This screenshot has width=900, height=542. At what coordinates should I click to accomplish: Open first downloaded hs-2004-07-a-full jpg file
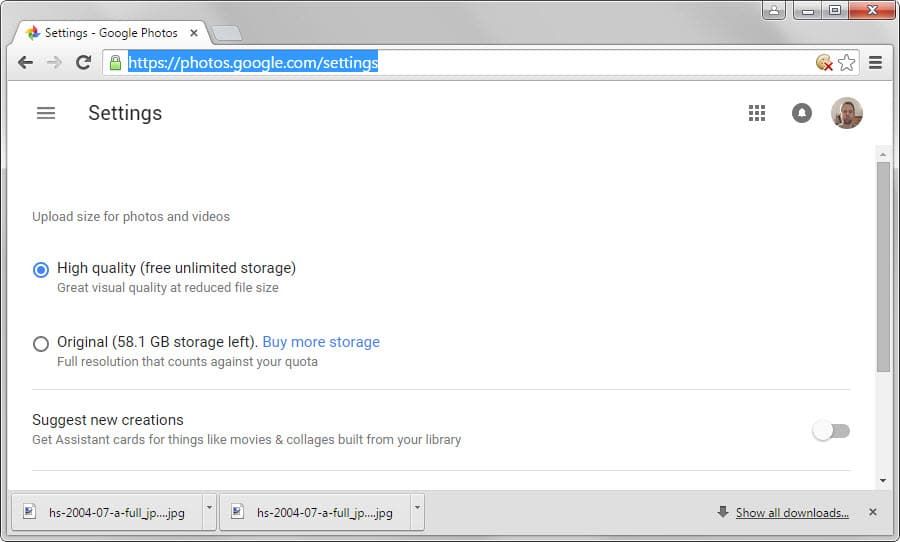(x=108, y=512)
